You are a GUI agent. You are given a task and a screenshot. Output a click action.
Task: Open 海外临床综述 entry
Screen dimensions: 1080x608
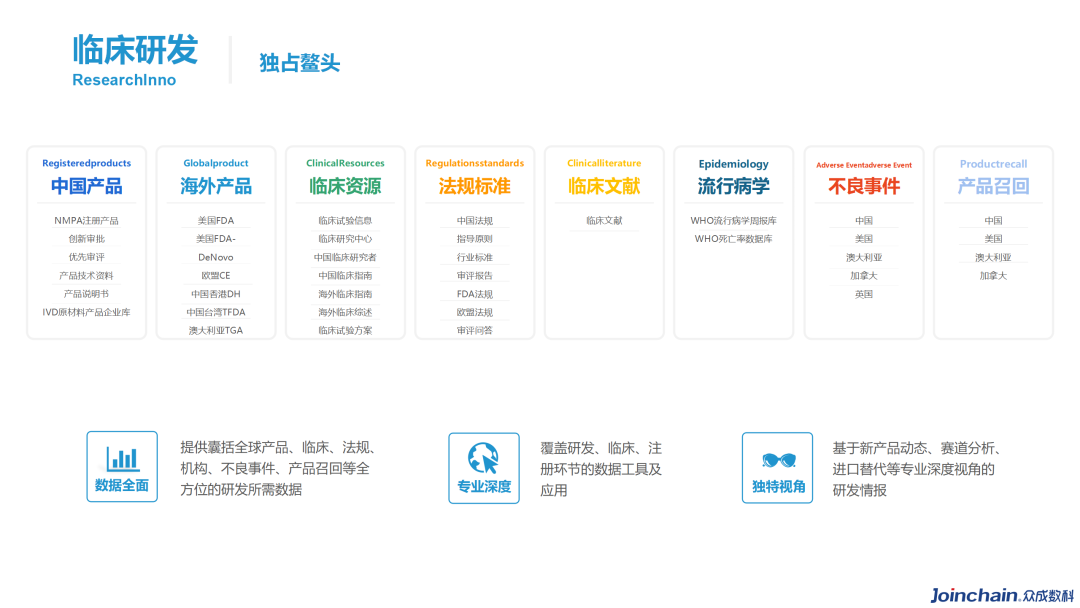pos(345,312)
